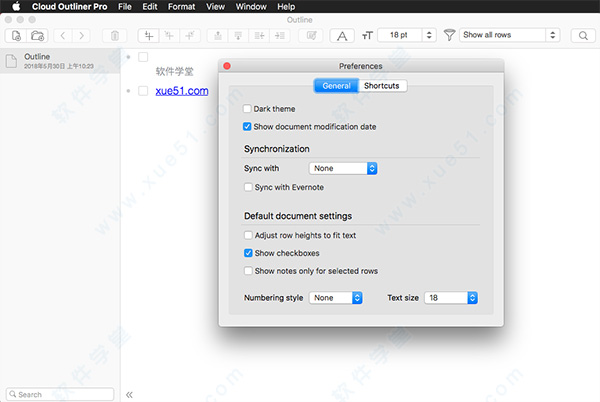This screenshot has height=402, width=600.
Task: Collapse the sidebar with double chevron
Action: pyautogui.click(x=129, y=395)
